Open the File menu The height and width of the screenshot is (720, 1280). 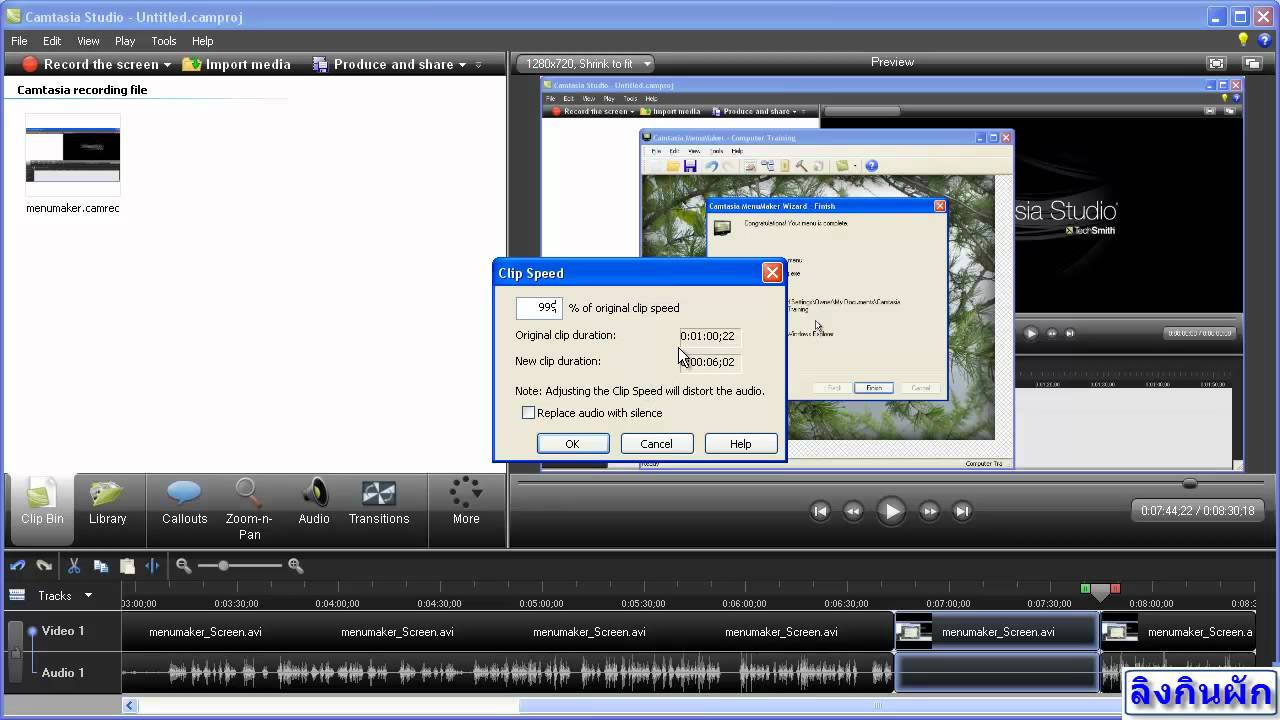pos(19,41)
